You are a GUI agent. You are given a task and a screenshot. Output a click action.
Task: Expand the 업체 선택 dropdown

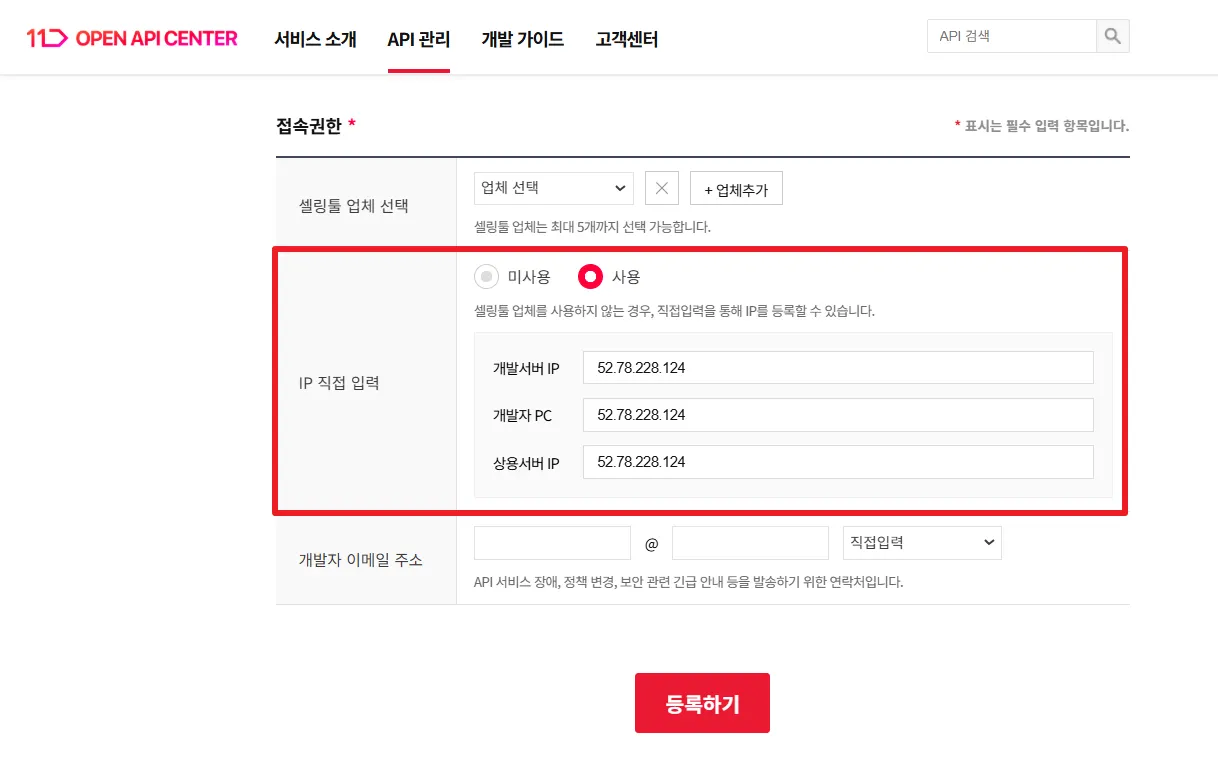(554, 188)
